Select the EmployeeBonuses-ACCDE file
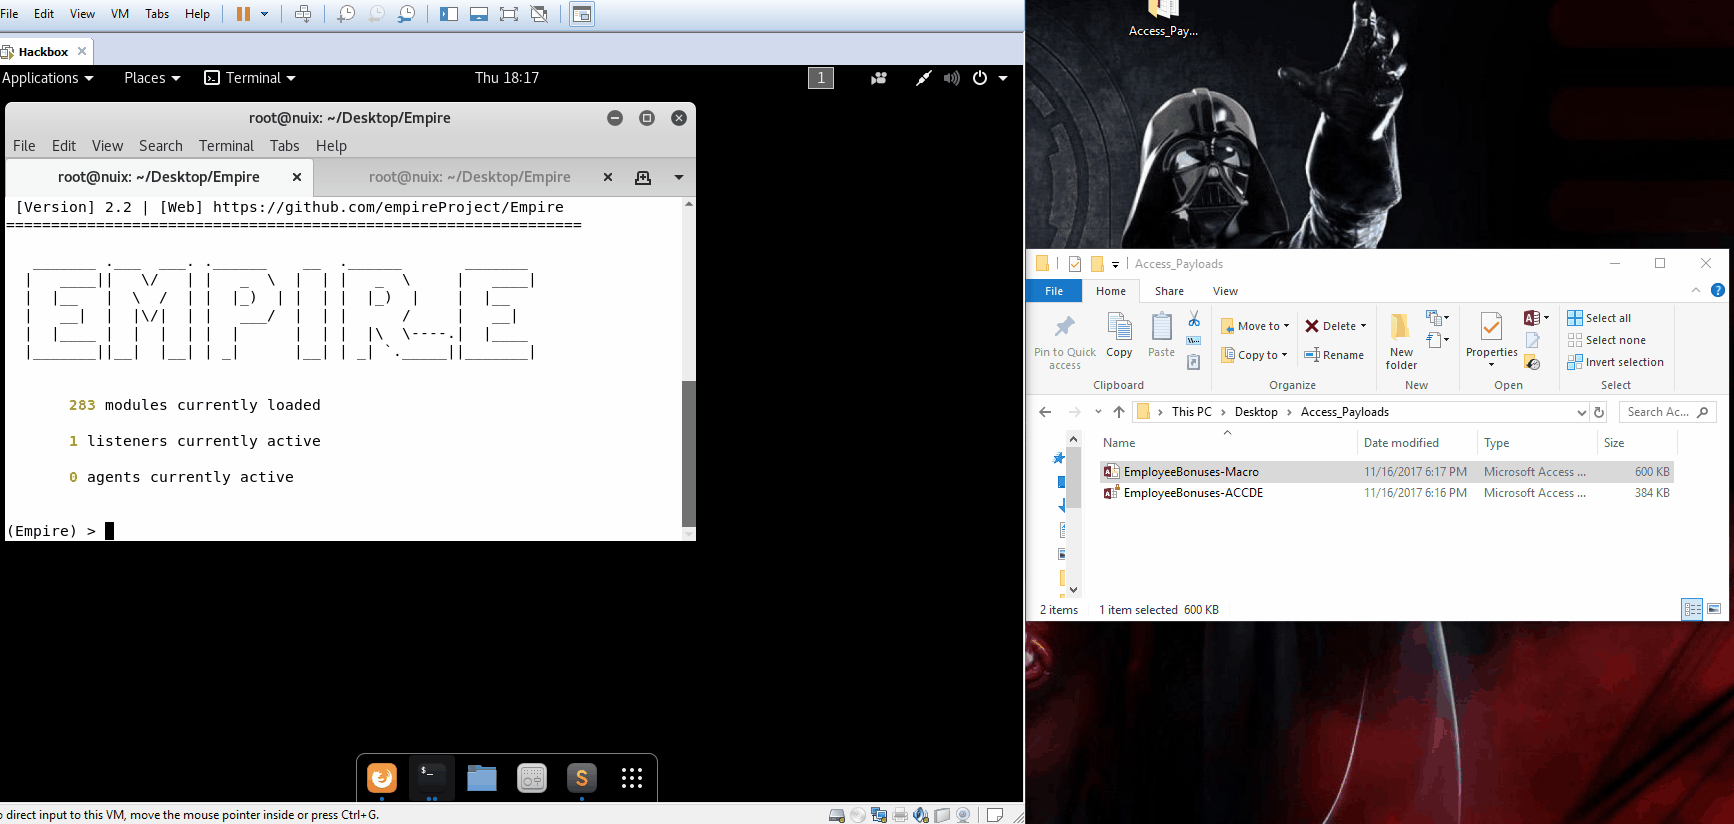Image resolution: width=1734 pixels, height=824 pixels. [x=1192, y=493]
